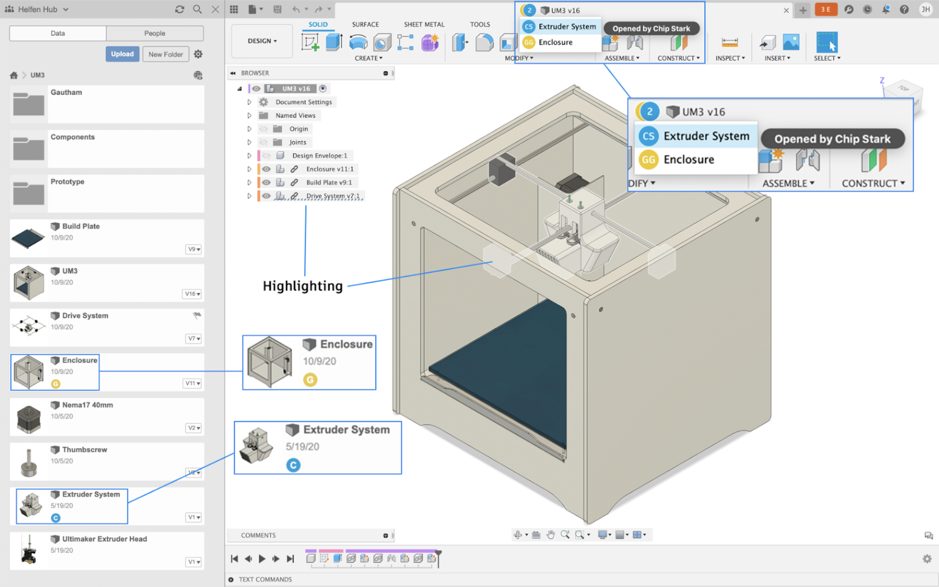Toggle visibility of Build Plate v9:1
The image size is (939, 587).
(x=266, y=183)
